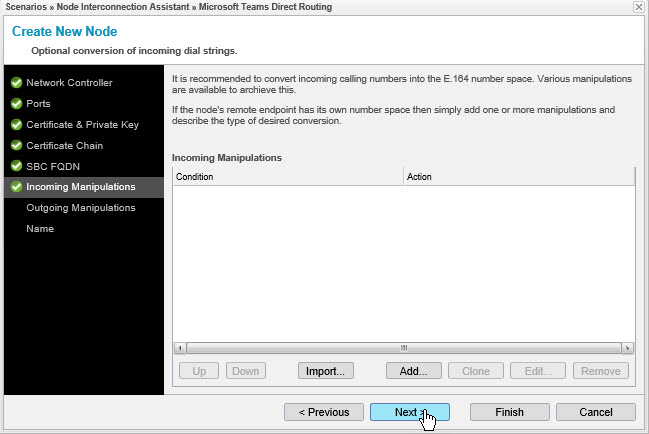Viewport: 649px width, 434px height.
Task: Select the Network Controller step label
Action: pos(69,83)
